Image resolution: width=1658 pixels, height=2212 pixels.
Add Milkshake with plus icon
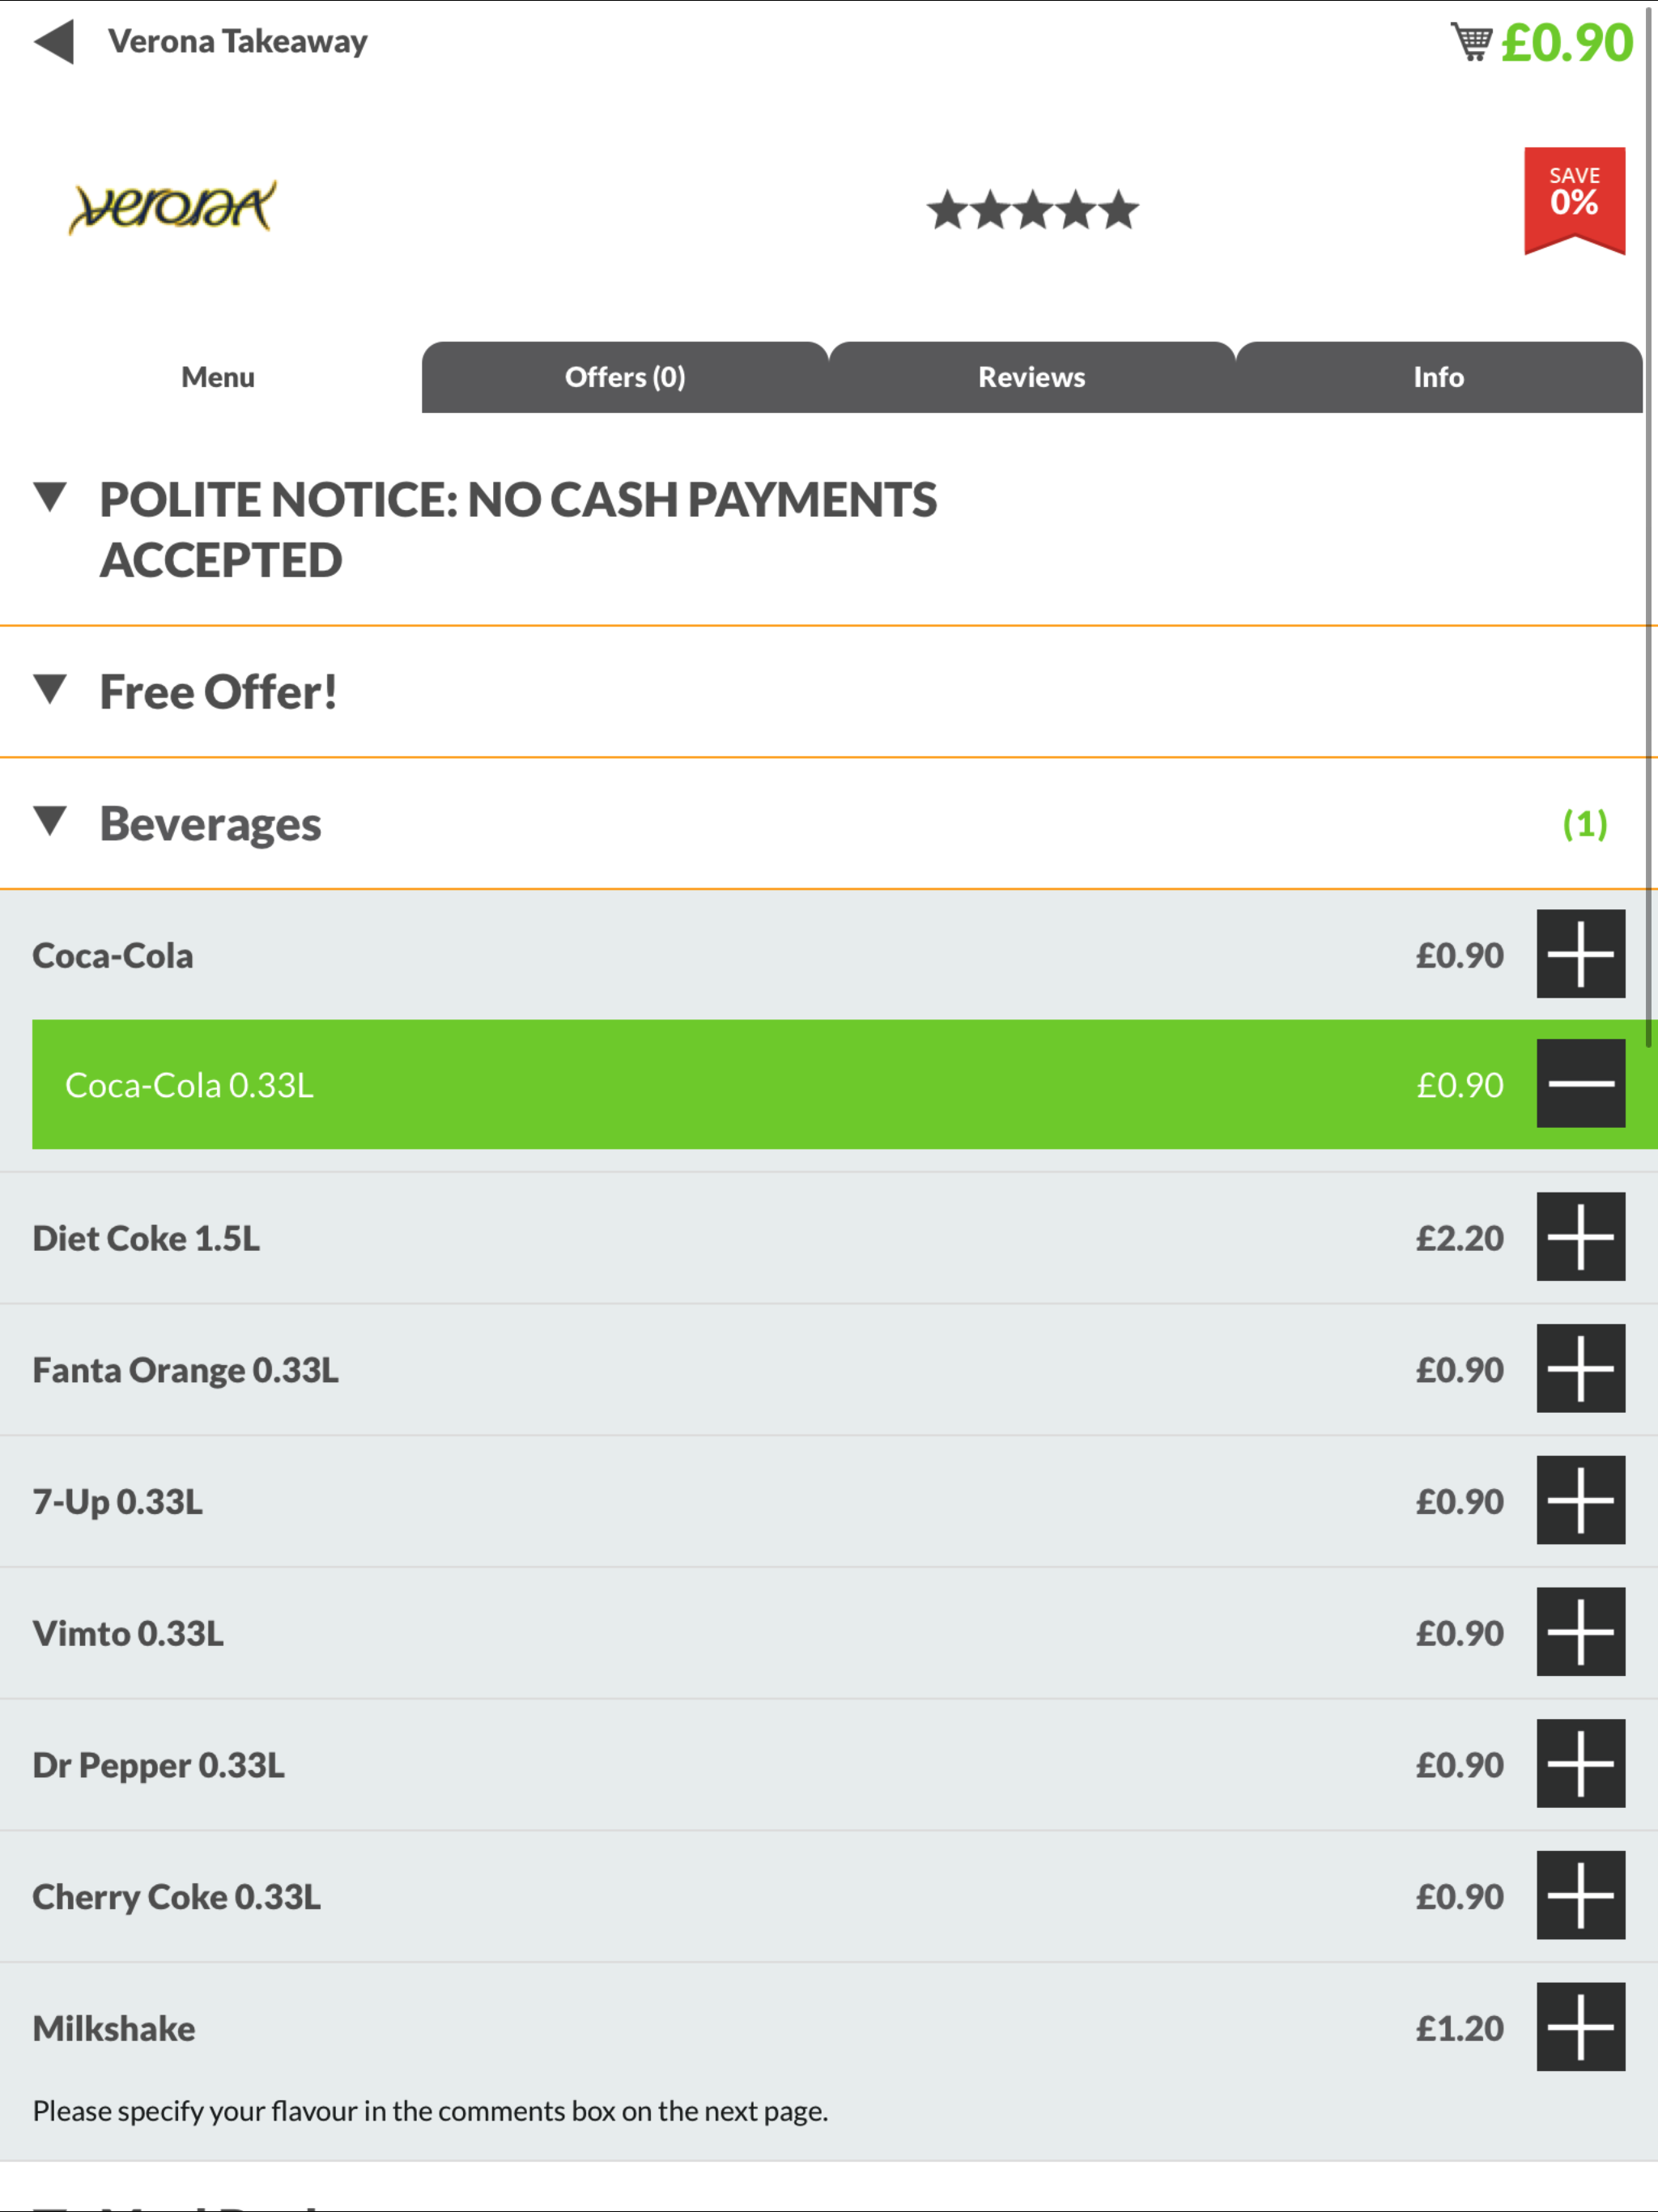point(1580,2027)
